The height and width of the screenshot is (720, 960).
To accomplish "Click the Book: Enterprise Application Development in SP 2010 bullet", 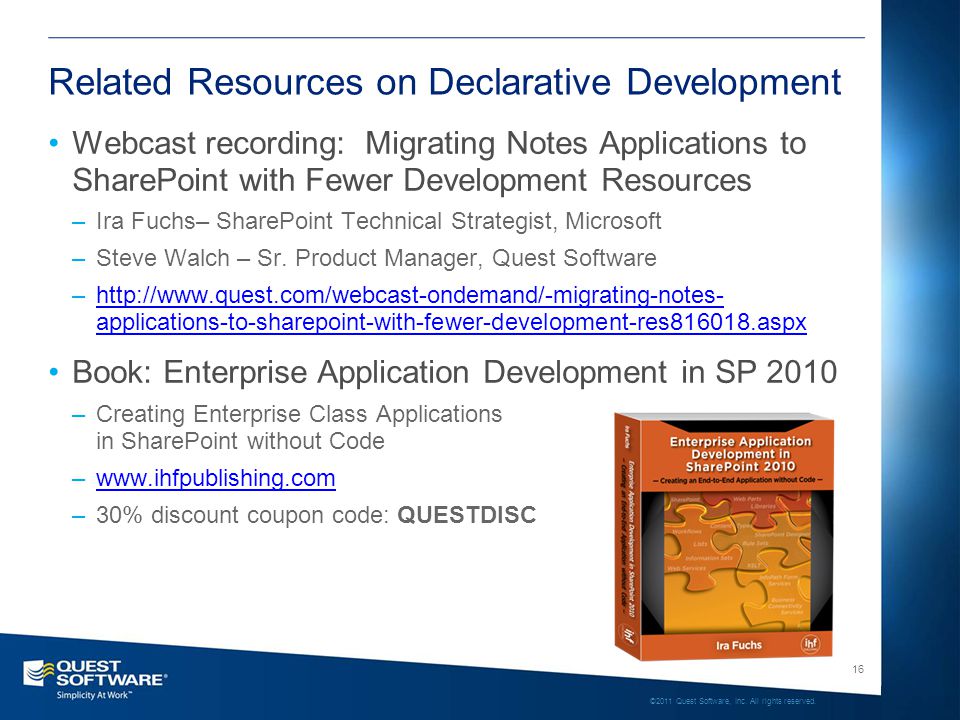I will coord(454,372).
